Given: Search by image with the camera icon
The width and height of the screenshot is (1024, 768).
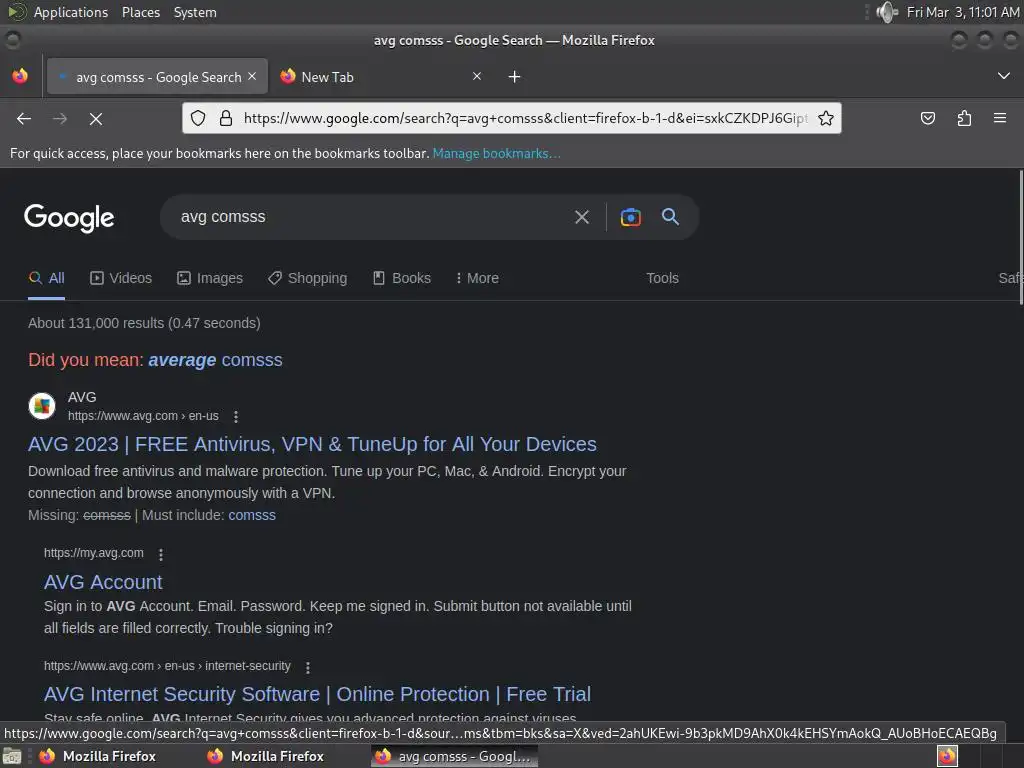Looking at the screenshot, I should coord(630,217).
